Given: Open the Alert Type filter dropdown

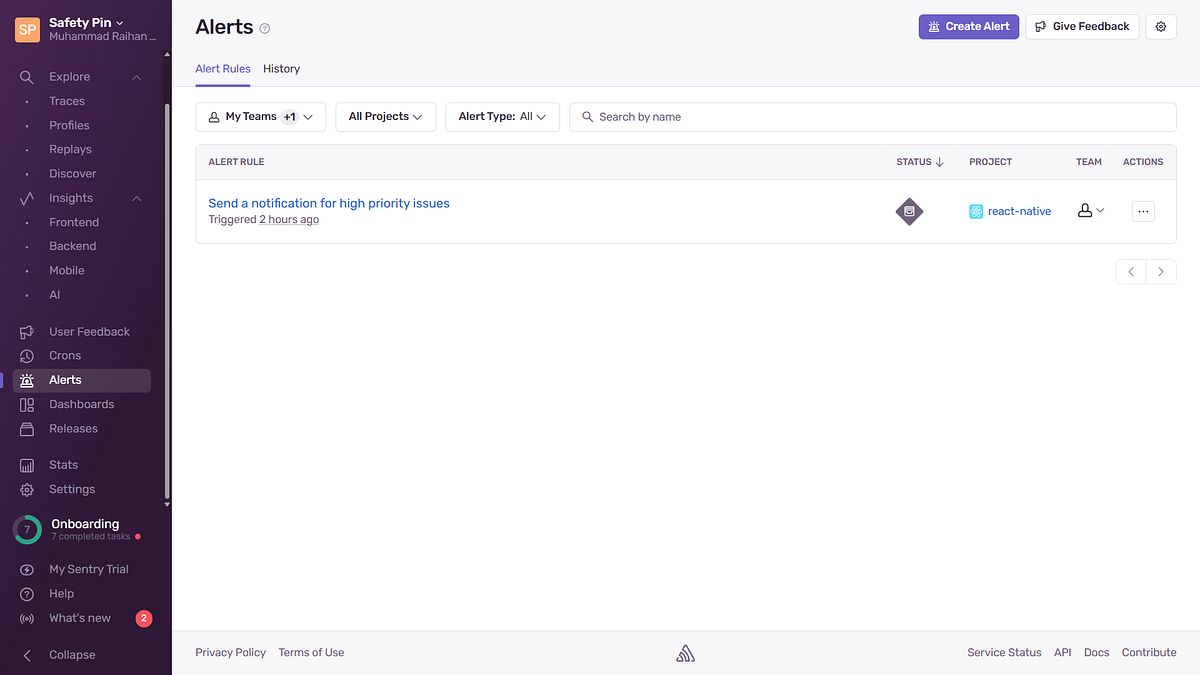Looking at the screenshot, I should pyautogui.click(x=502, y=116).
